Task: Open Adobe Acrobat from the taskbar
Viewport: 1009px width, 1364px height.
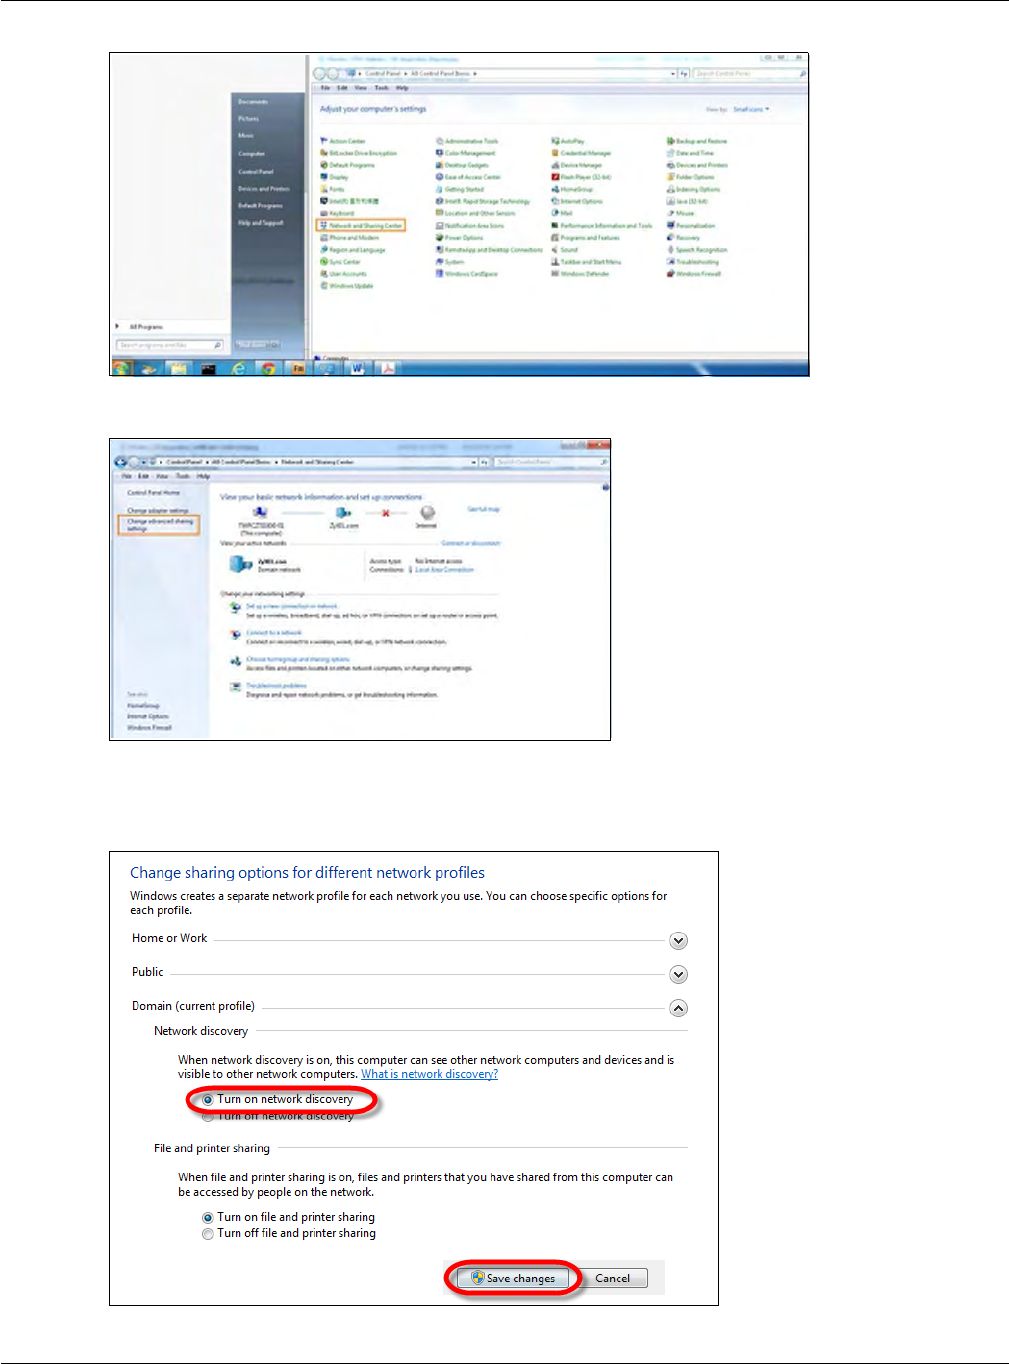Action: click(x=387, y=368)
